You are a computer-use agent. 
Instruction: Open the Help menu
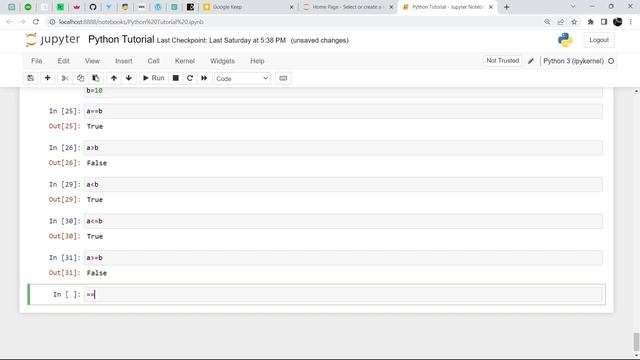(x=257, y=61)
